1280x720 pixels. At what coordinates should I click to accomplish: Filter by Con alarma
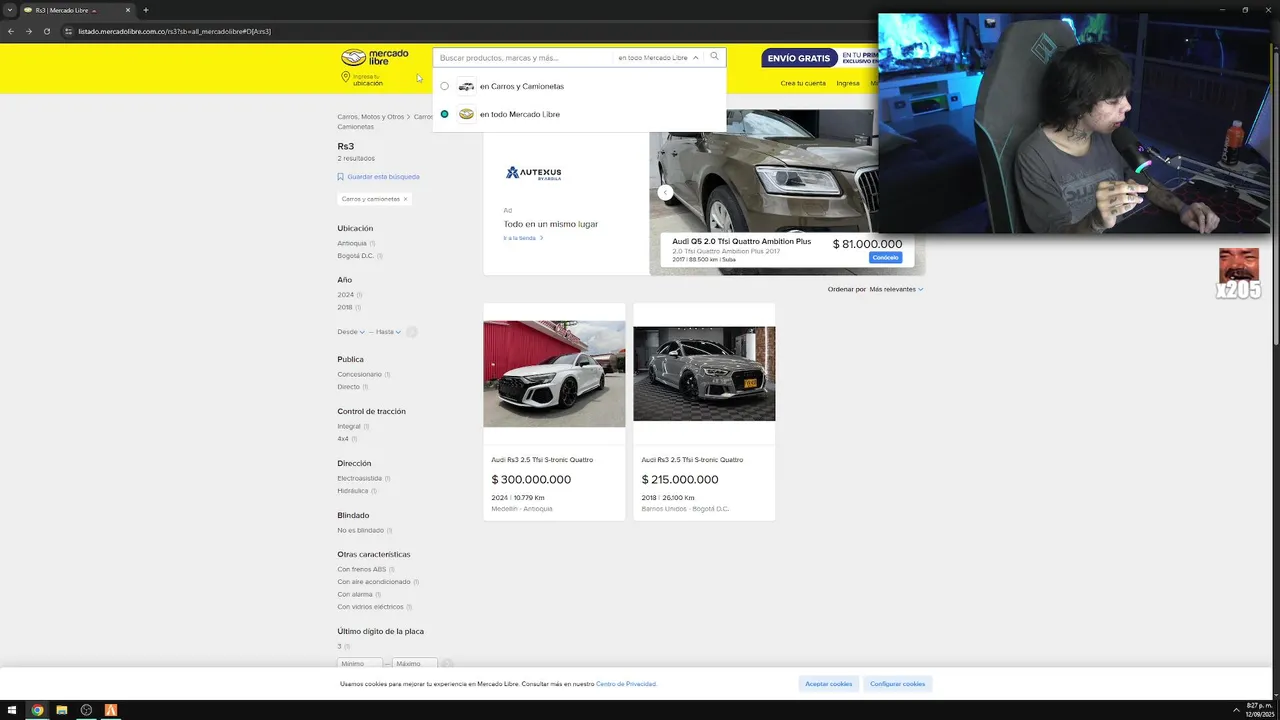[355, 594]
